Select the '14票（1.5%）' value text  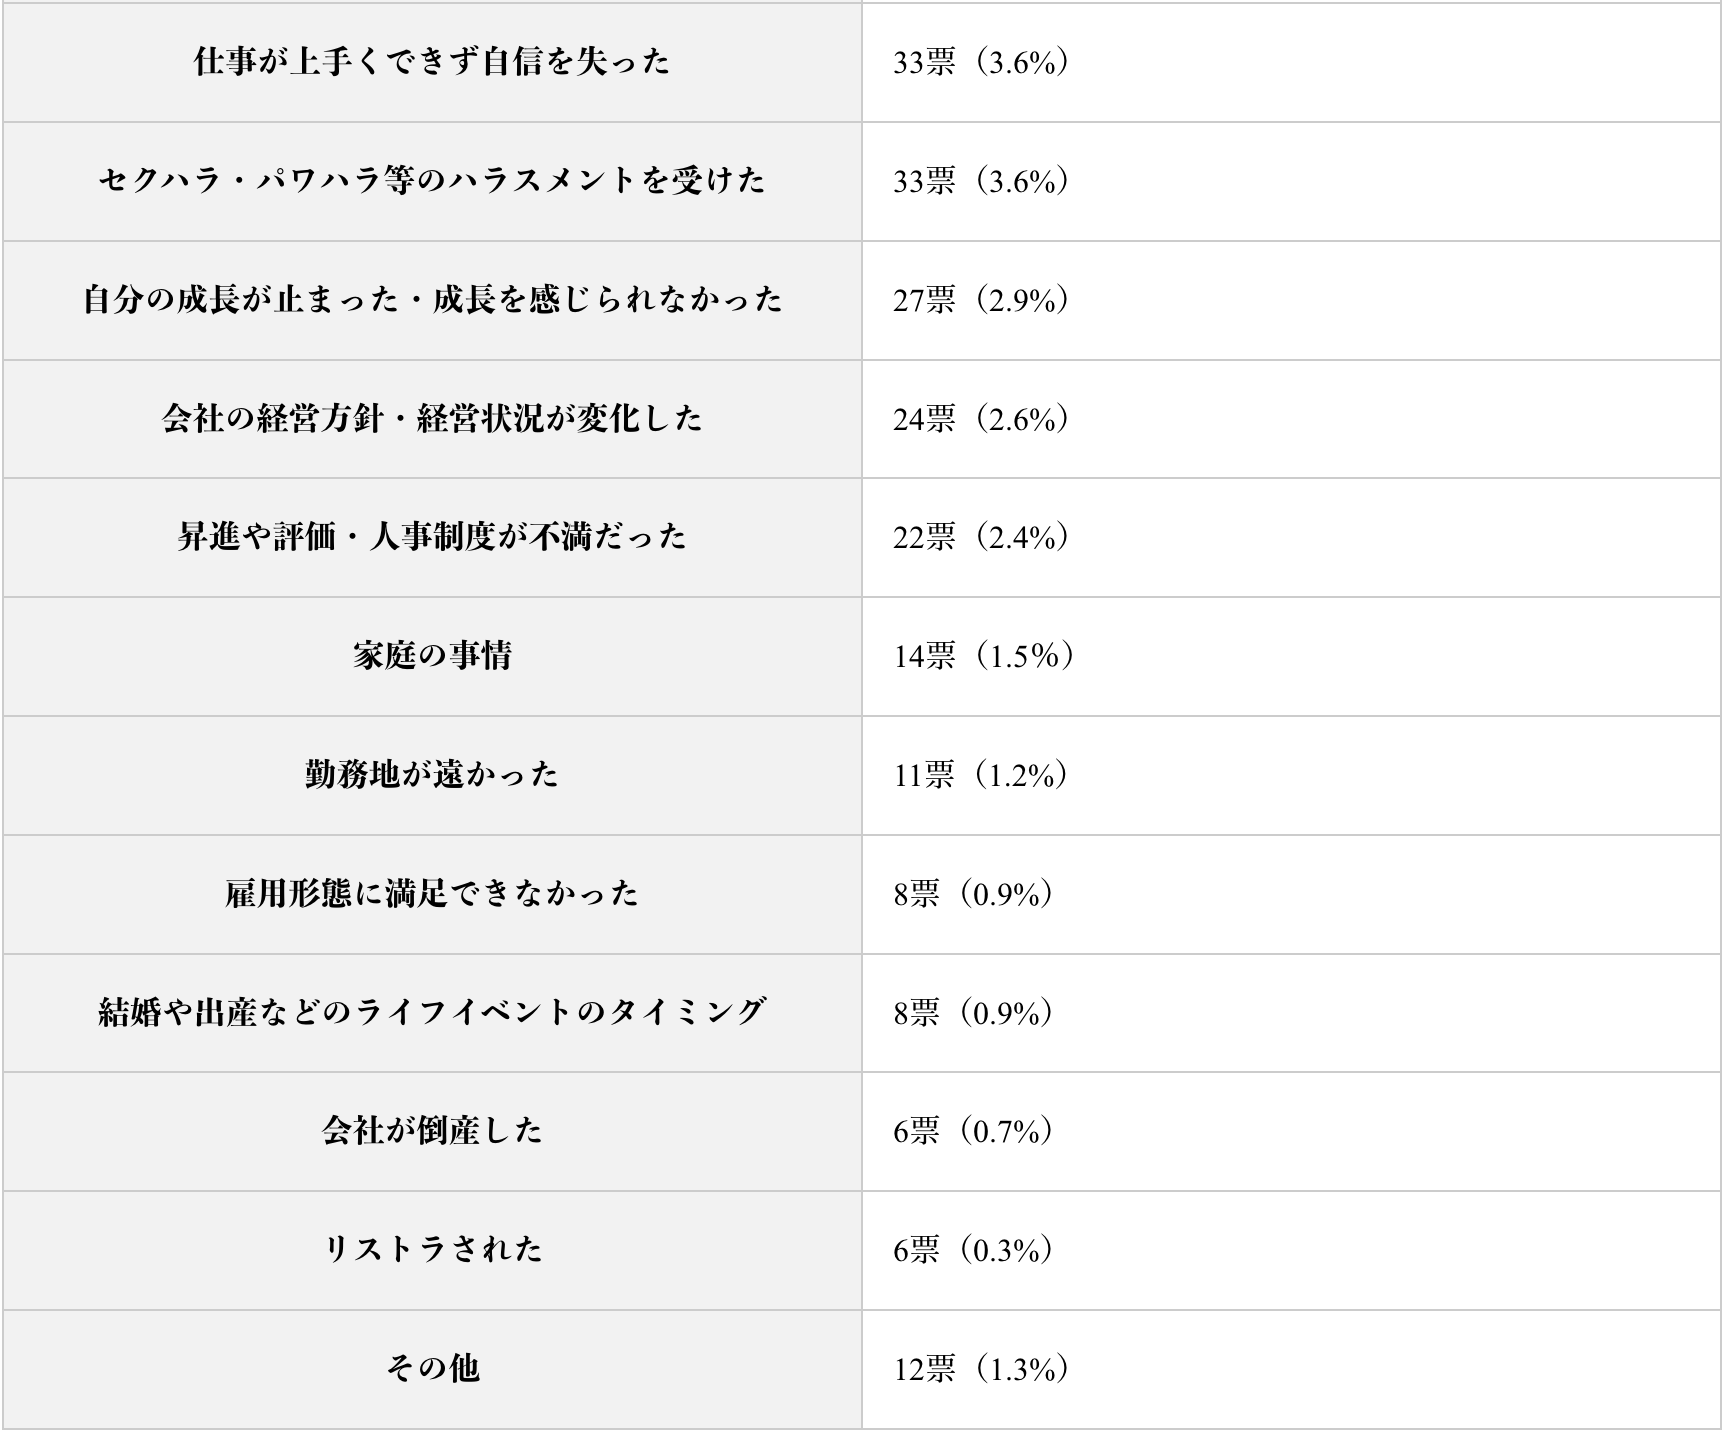coord(984,656)
